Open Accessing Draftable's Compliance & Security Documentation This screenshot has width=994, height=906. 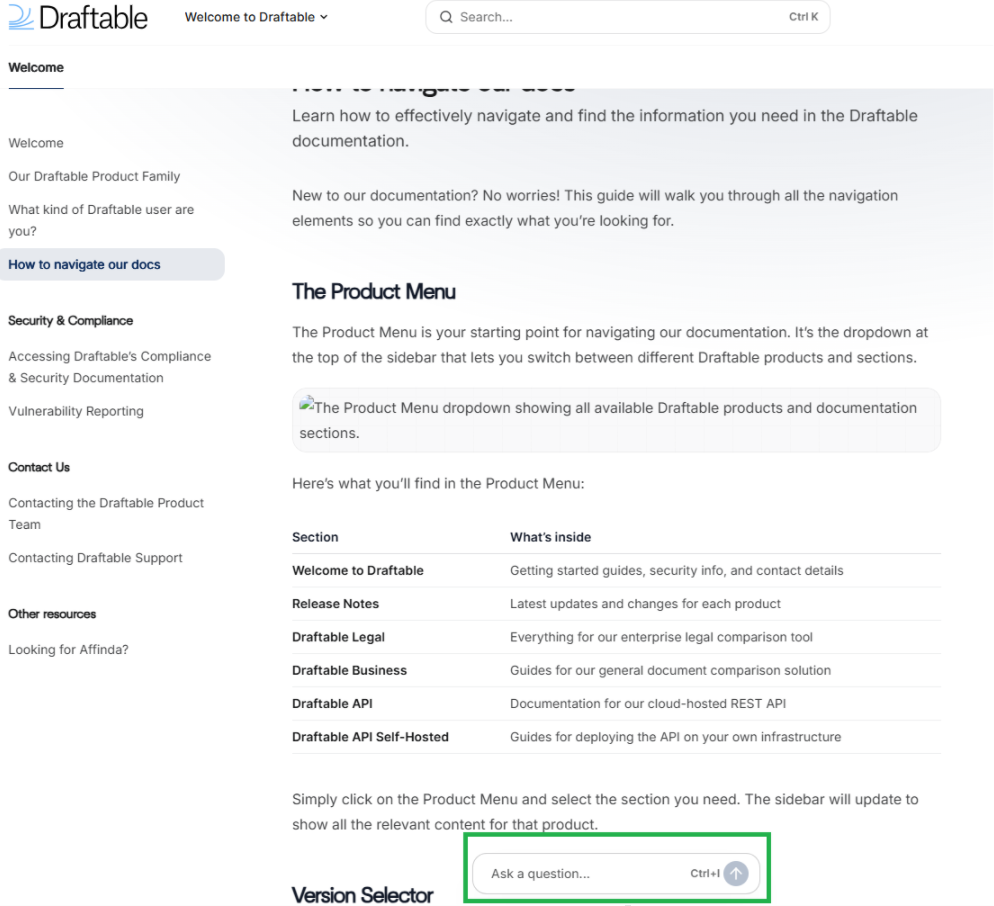click(x=110, y=366)
